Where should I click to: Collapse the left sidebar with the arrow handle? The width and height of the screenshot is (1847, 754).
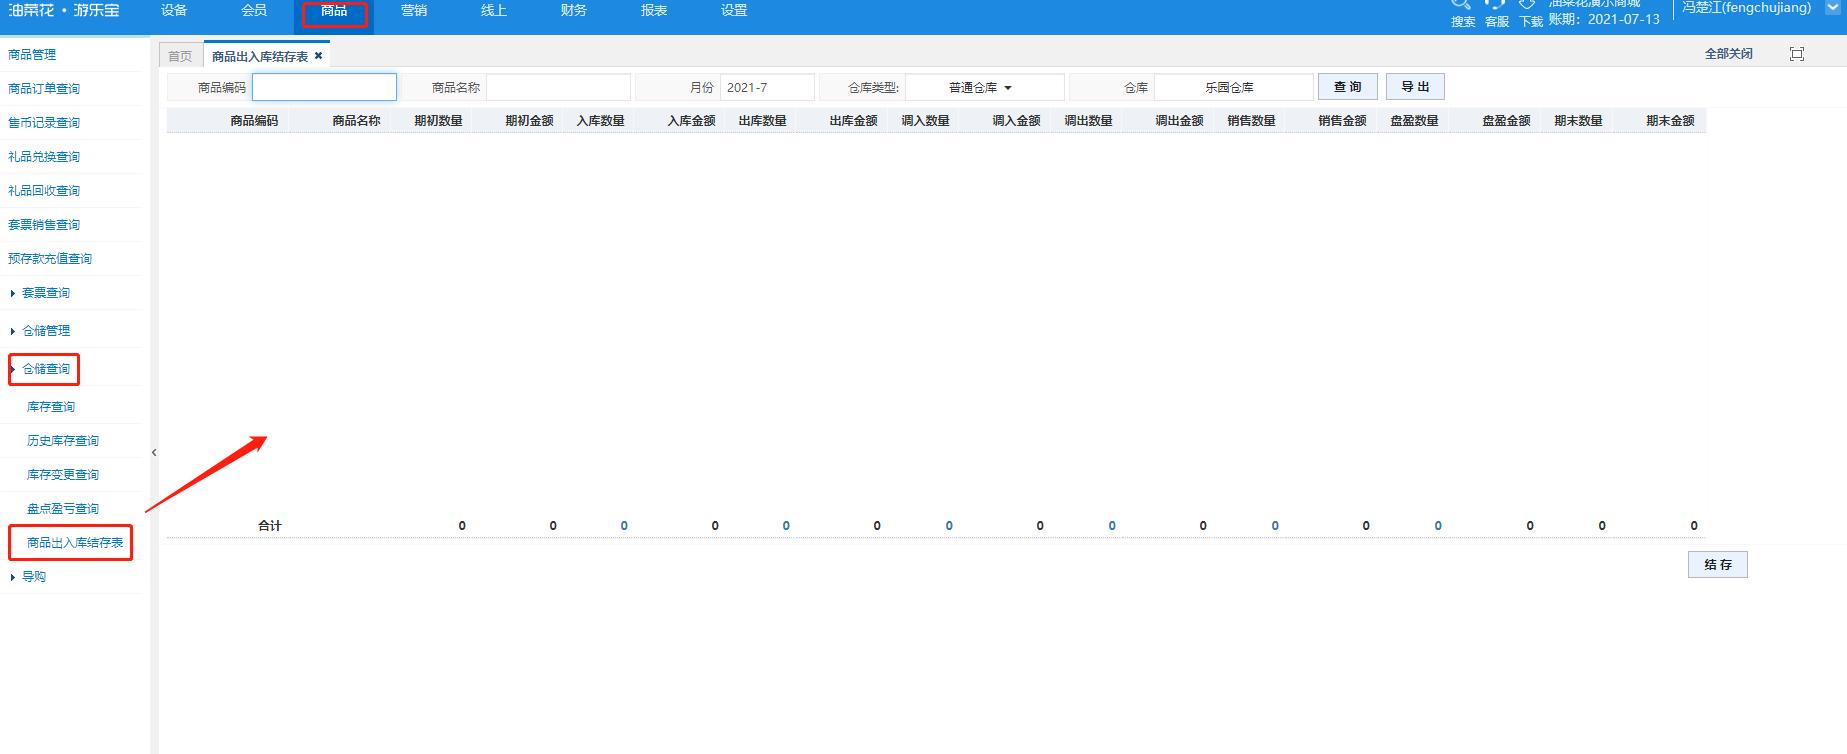tap(154, 453)
